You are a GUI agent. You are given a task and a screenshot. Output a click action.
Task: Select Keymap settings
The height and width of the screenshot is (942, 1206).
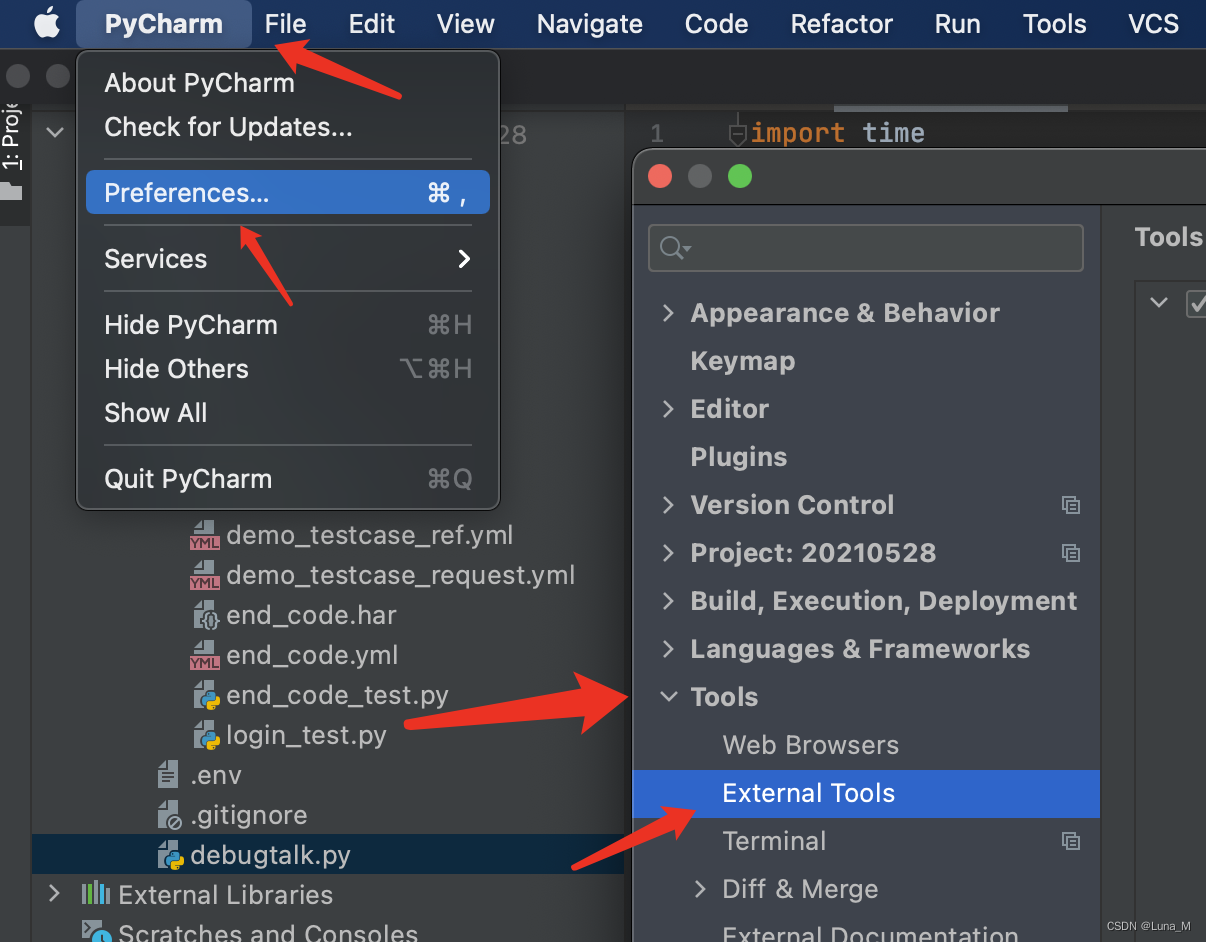pyautogui.click(x=743, y=361)
